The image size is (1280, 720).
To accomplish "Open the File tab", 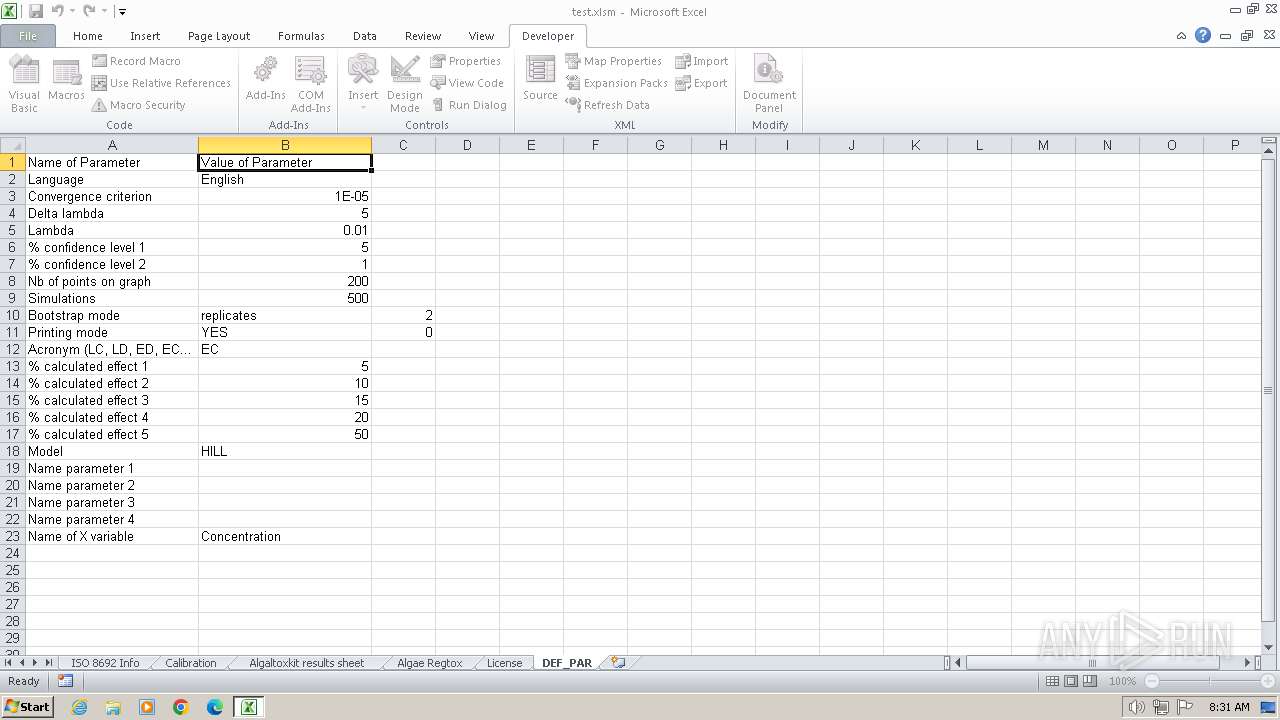I will click(28, 36).
